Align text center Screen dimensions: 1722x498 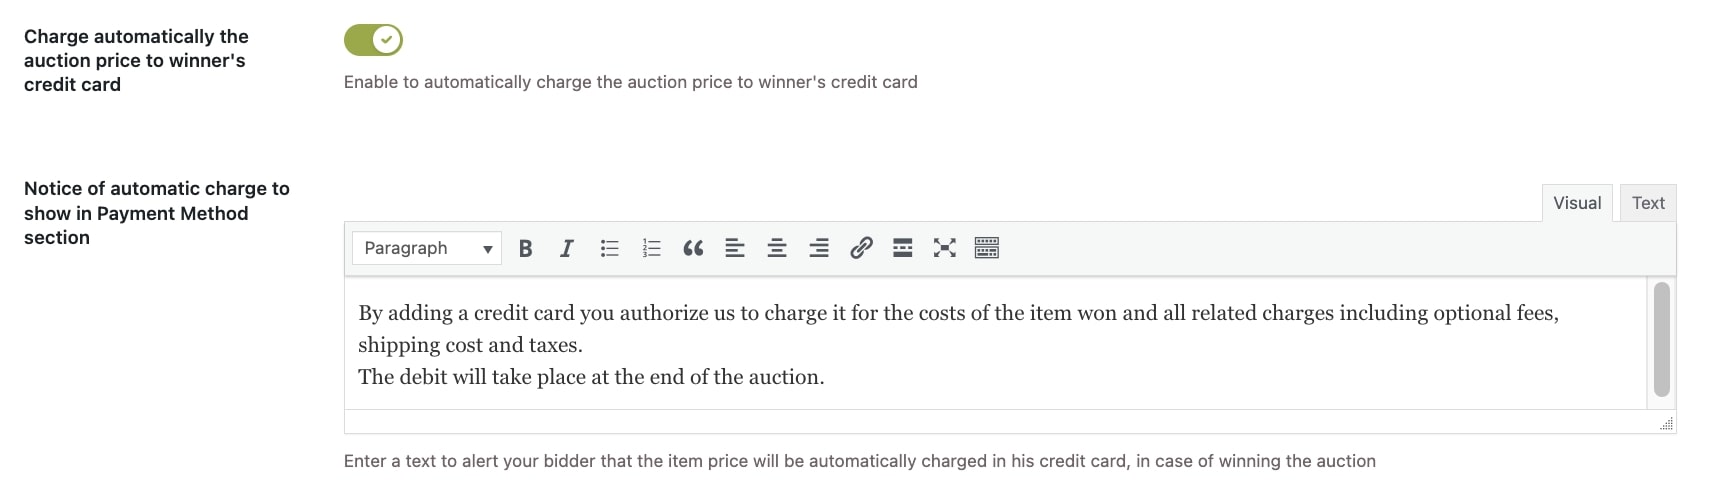[x=777, y=248]
